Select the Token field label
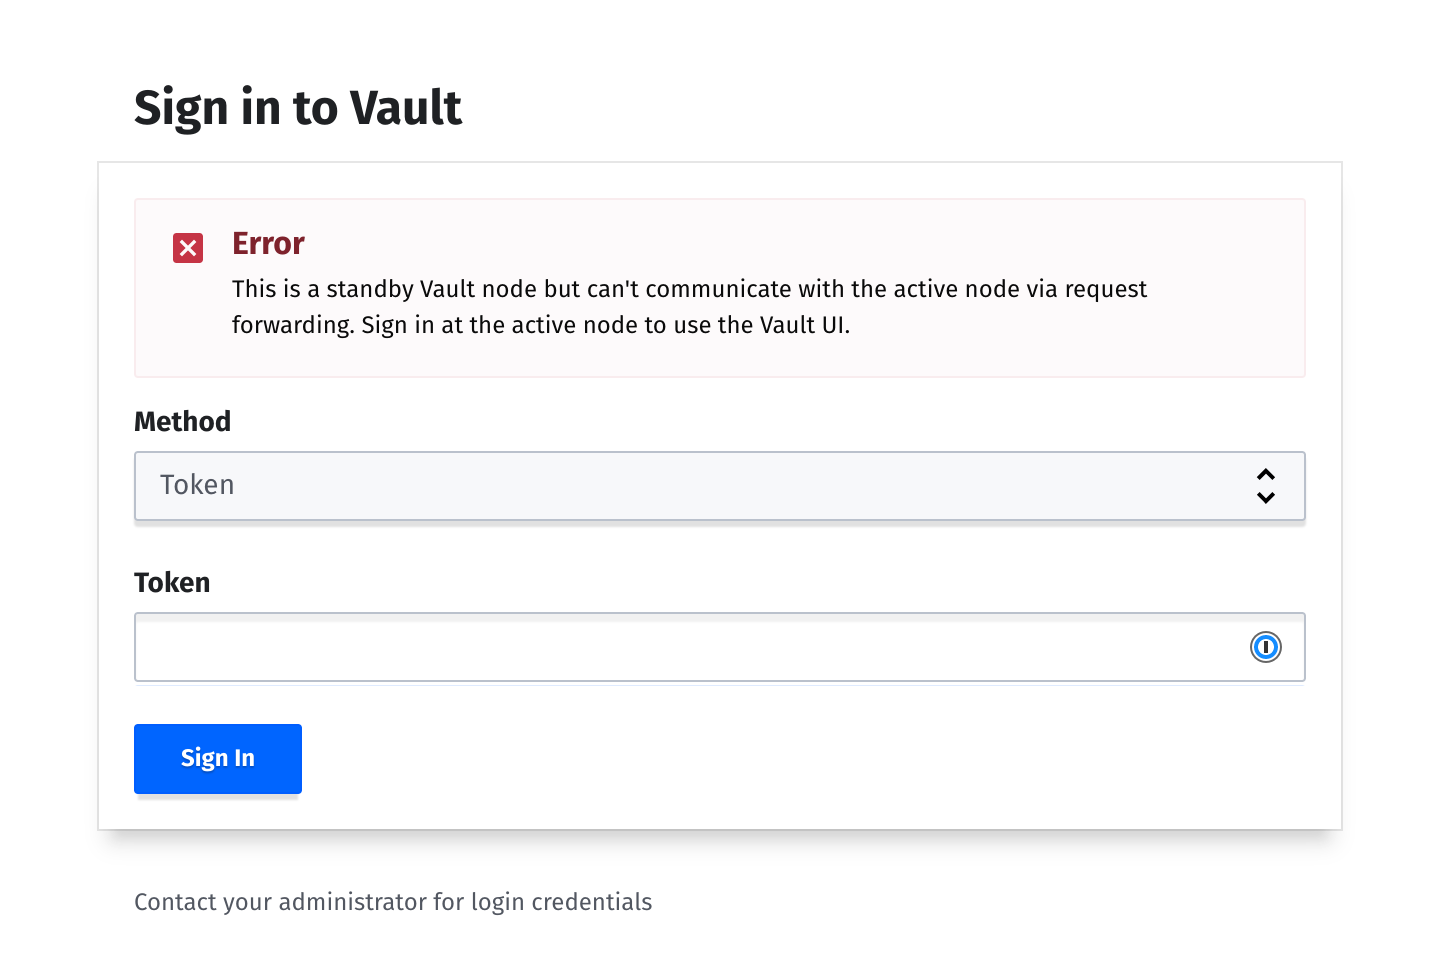The width and height of the screenshot is (1447, 974). (x=171, y=582)
